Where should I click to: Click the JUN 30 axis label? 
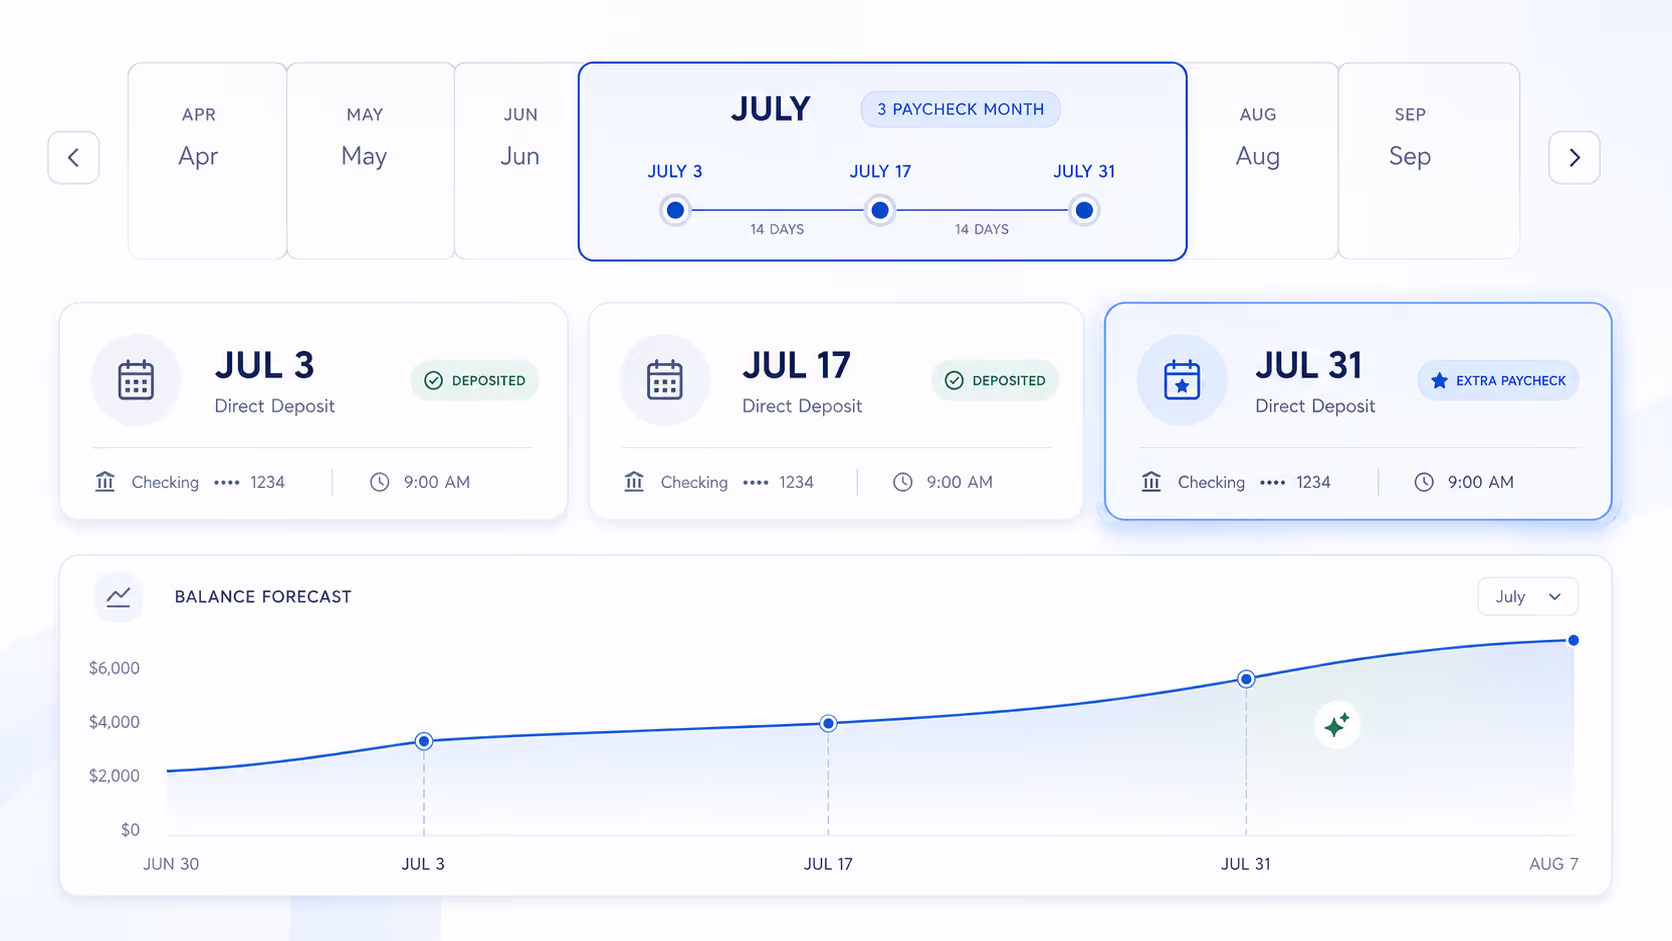pyautogui.click(x=171, y=864)
